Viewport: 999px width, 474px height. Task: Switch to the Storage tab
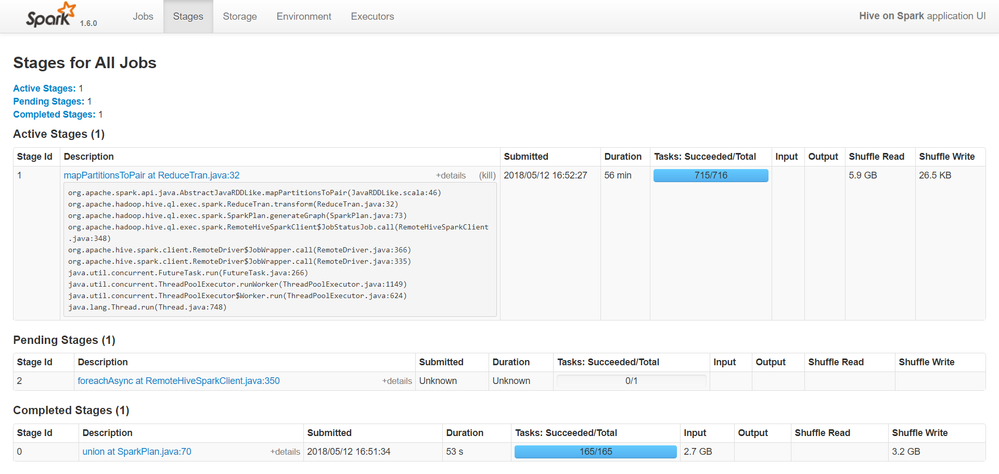239,16
